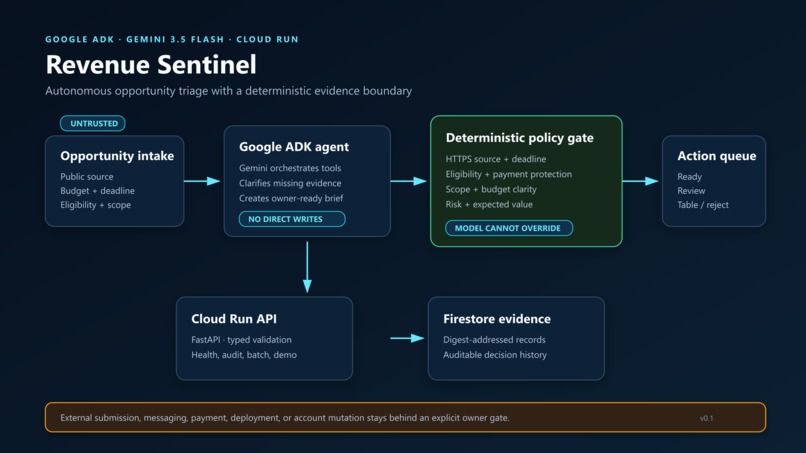Viewport: 806px width, 453px height.
Task: Click the v0.1 version label
Action: [x=707, y=419]
